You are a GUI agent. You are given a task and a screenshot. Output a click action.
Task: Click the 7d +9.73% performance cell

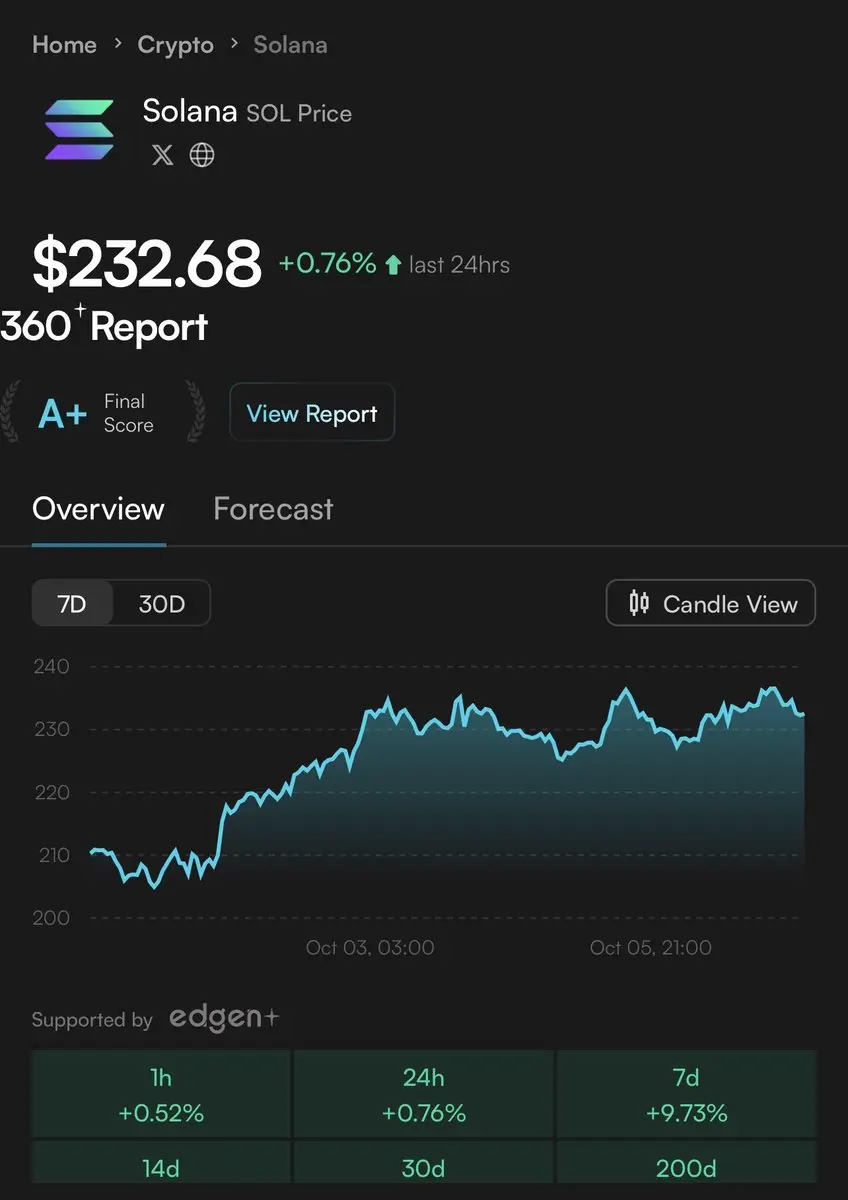click(x=686, y=1095)
